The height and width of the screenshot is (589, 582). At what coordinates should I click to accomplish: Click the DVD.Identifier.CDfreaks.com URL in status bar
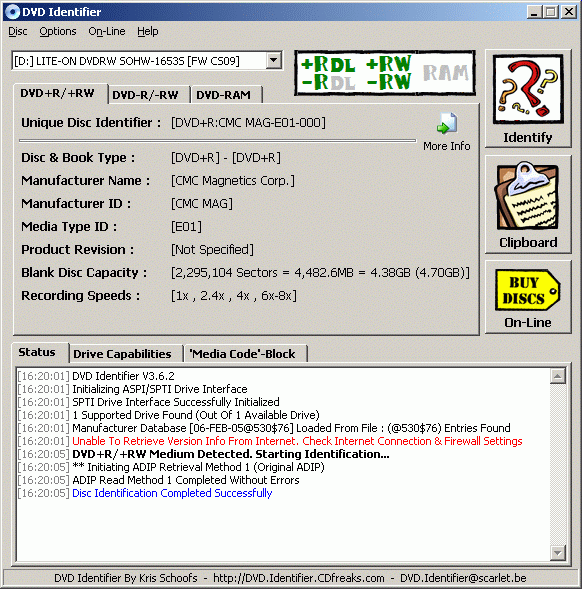299,578
